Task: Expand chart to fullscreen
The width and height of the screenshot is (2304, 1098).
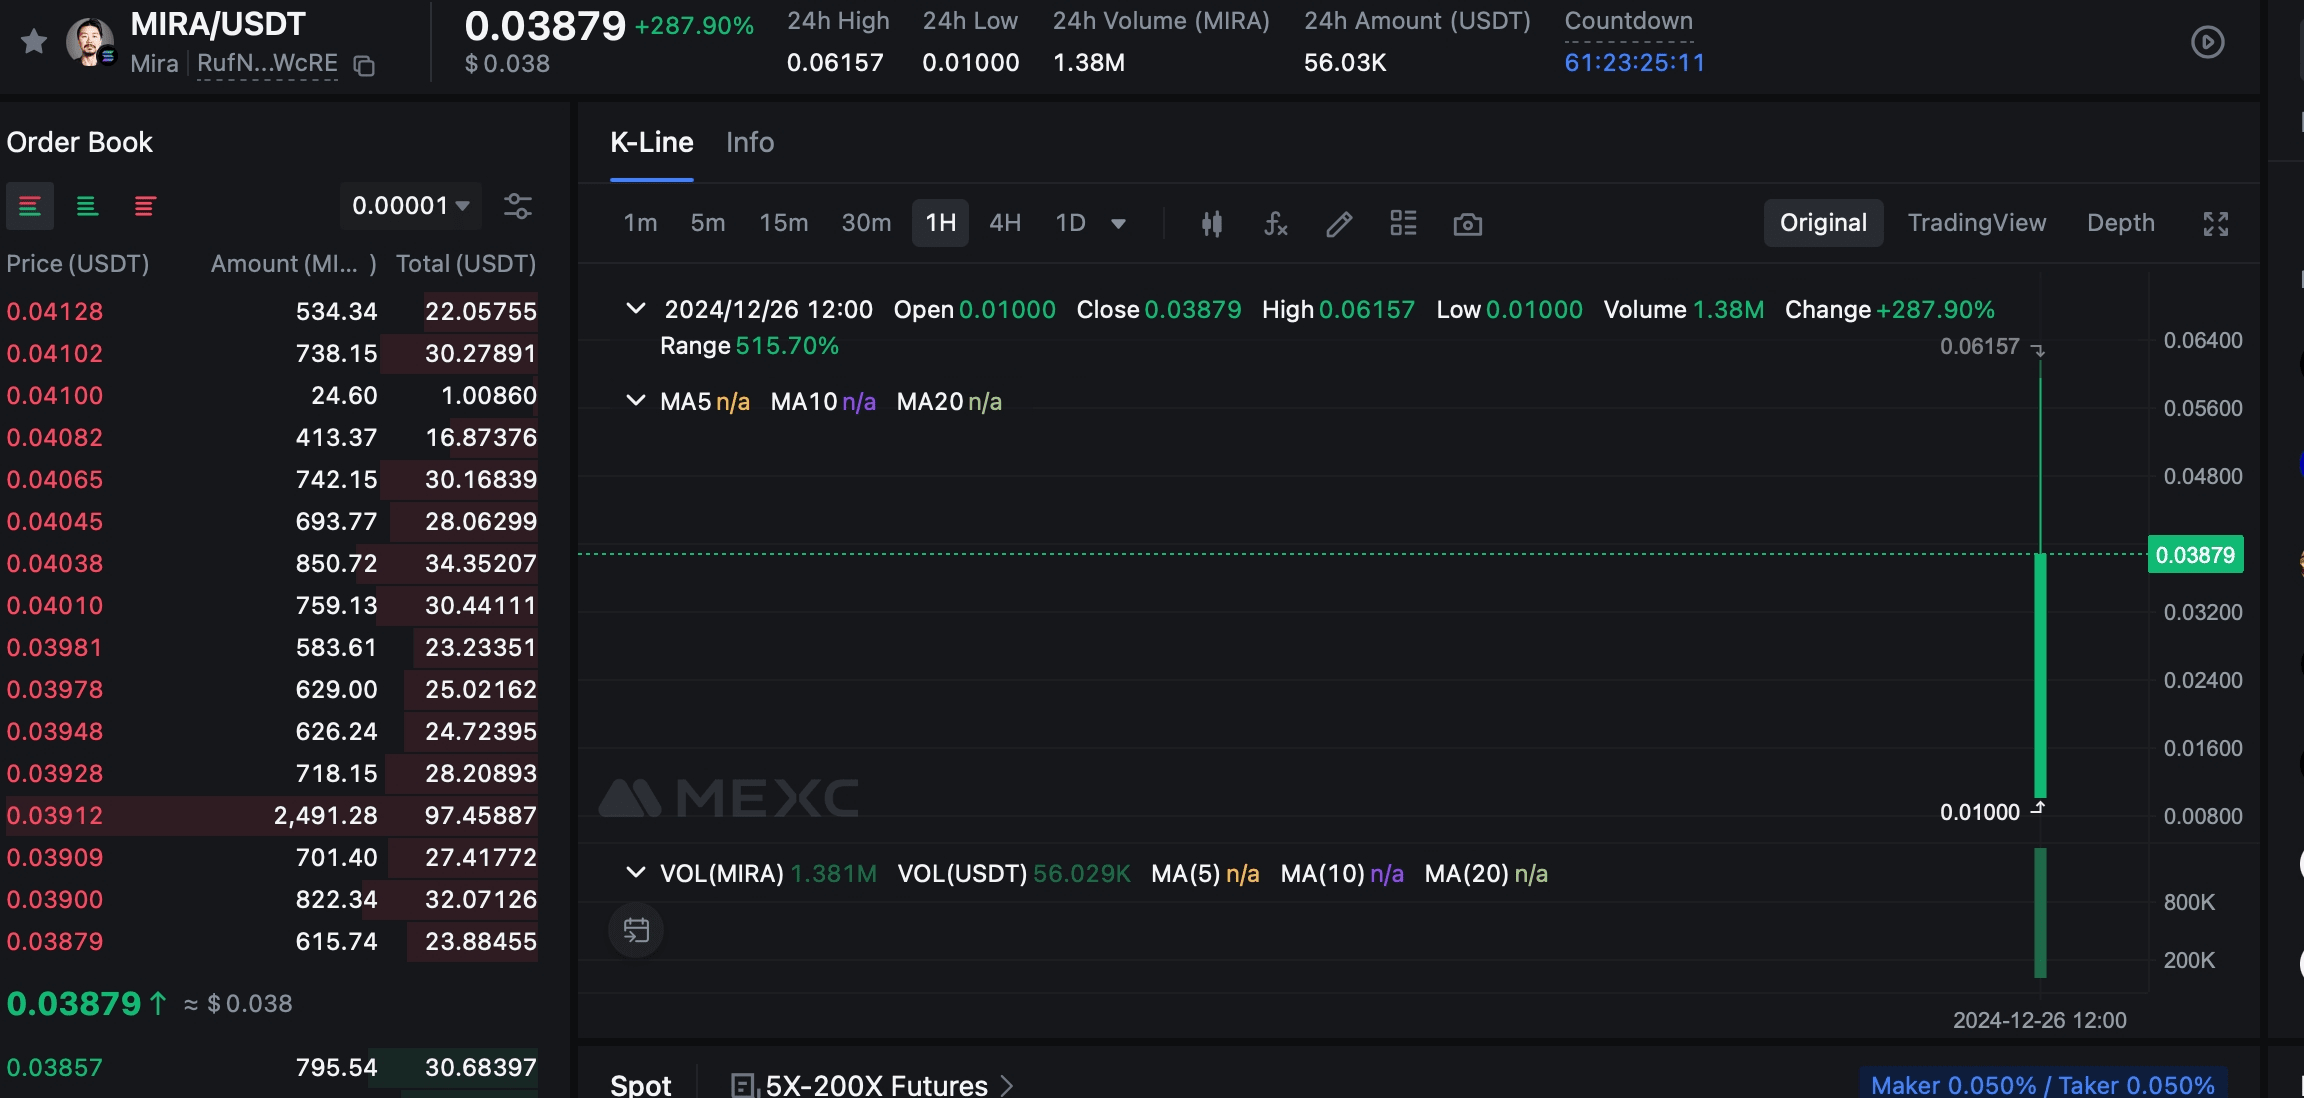Action: (2215, 224)
